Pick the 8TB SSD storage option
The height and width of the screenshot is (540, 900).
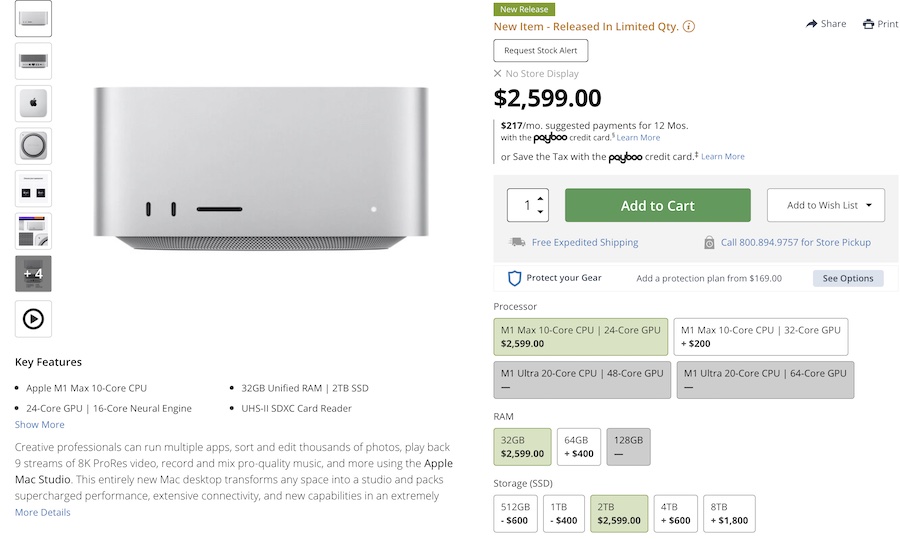[726, 513]
